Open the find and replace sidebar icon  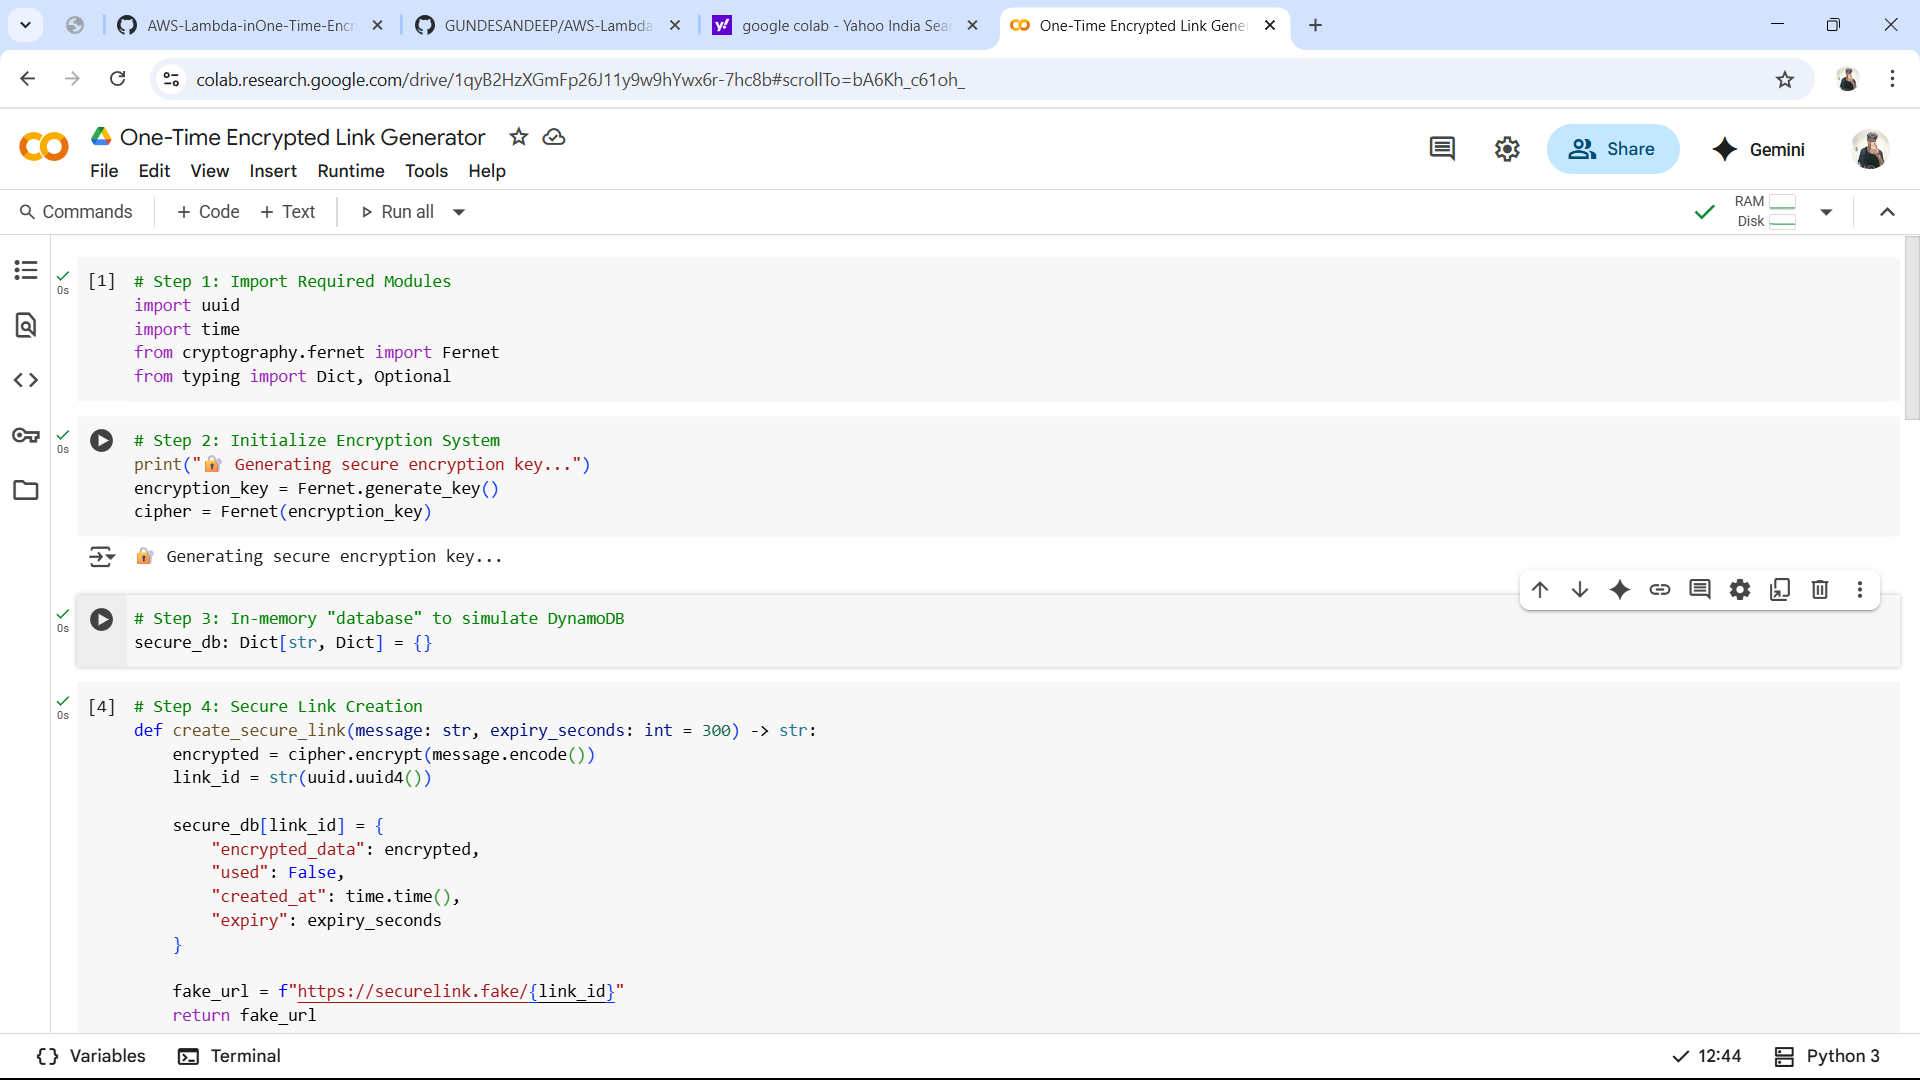click(x=26, y=325)
